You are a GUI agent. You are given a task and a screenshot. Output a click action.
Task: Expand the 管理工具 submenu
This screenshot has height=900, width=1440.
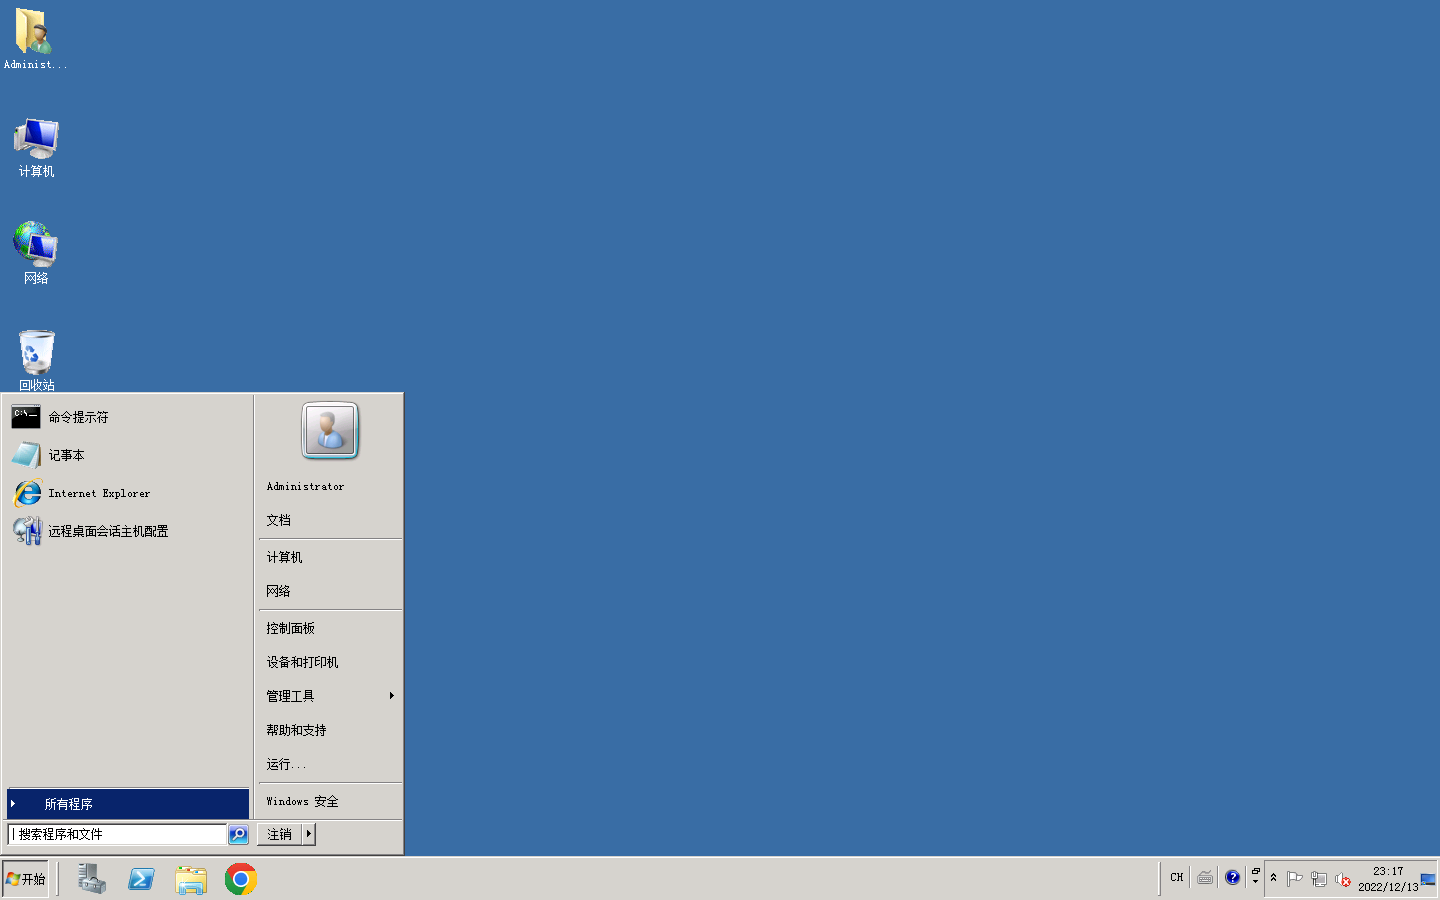point(290,695)
